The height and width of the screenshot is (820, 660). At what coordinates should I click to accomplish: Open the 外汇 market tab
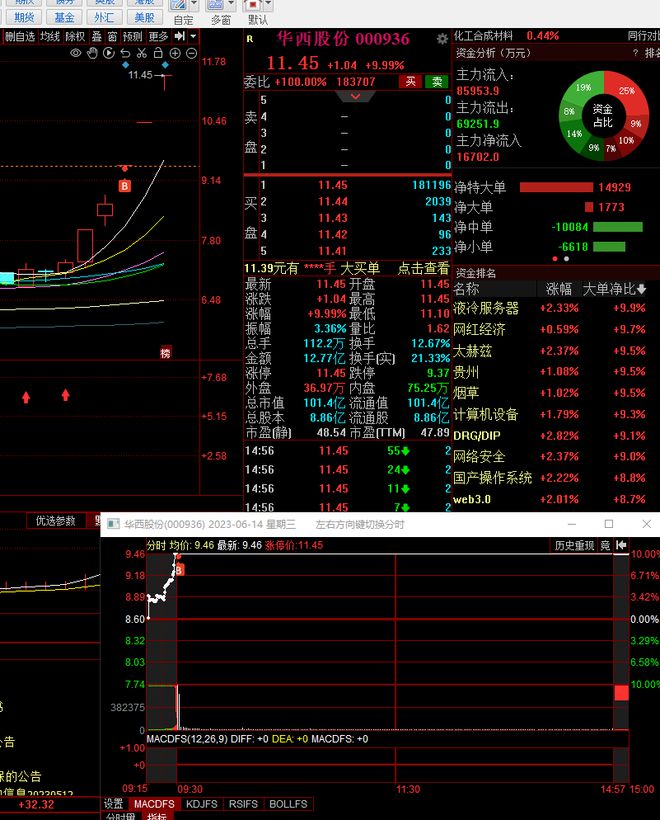pyautogui.click(x=104, y=18)
